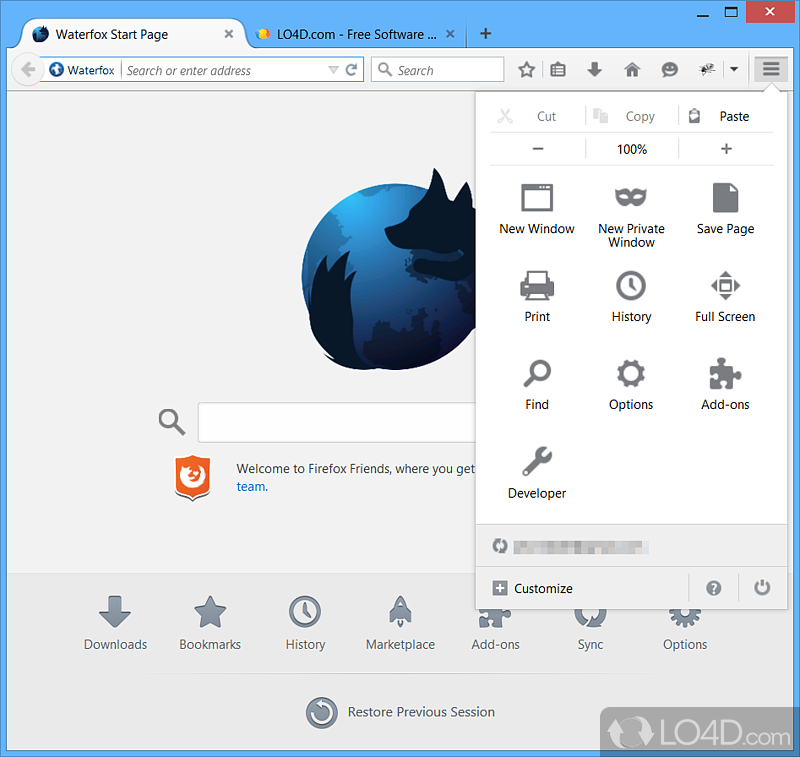
Task: Open the chat smiley face icon
Action: click(669, 69)
